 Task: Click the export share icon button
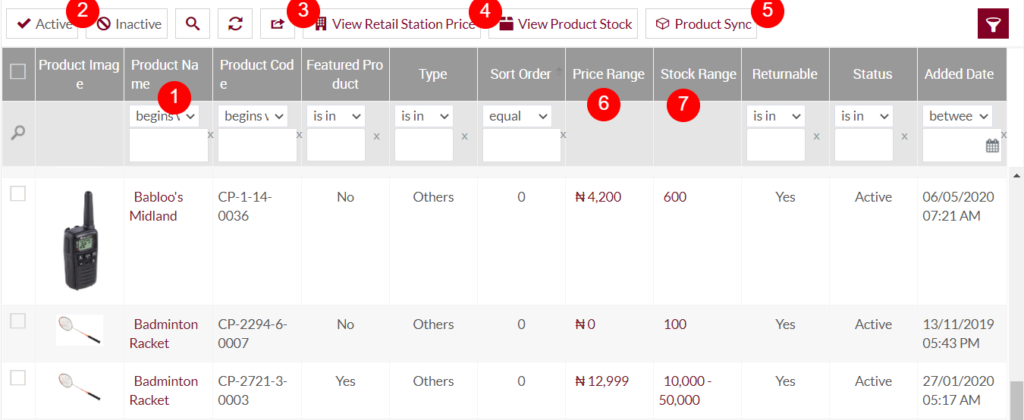277,23
